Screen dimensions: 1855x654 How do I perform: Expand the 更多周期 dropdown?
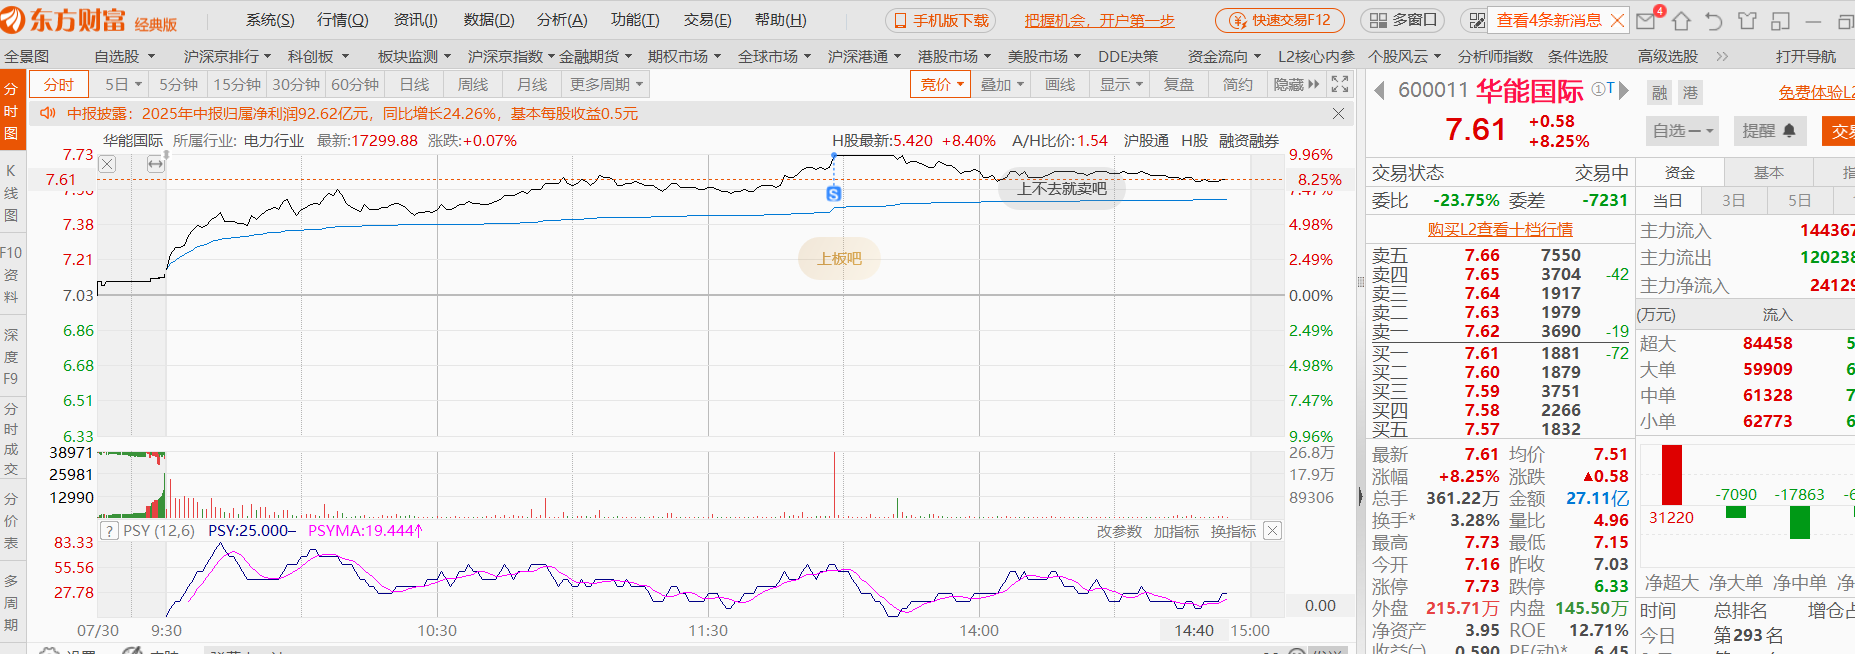coord(606,85)
